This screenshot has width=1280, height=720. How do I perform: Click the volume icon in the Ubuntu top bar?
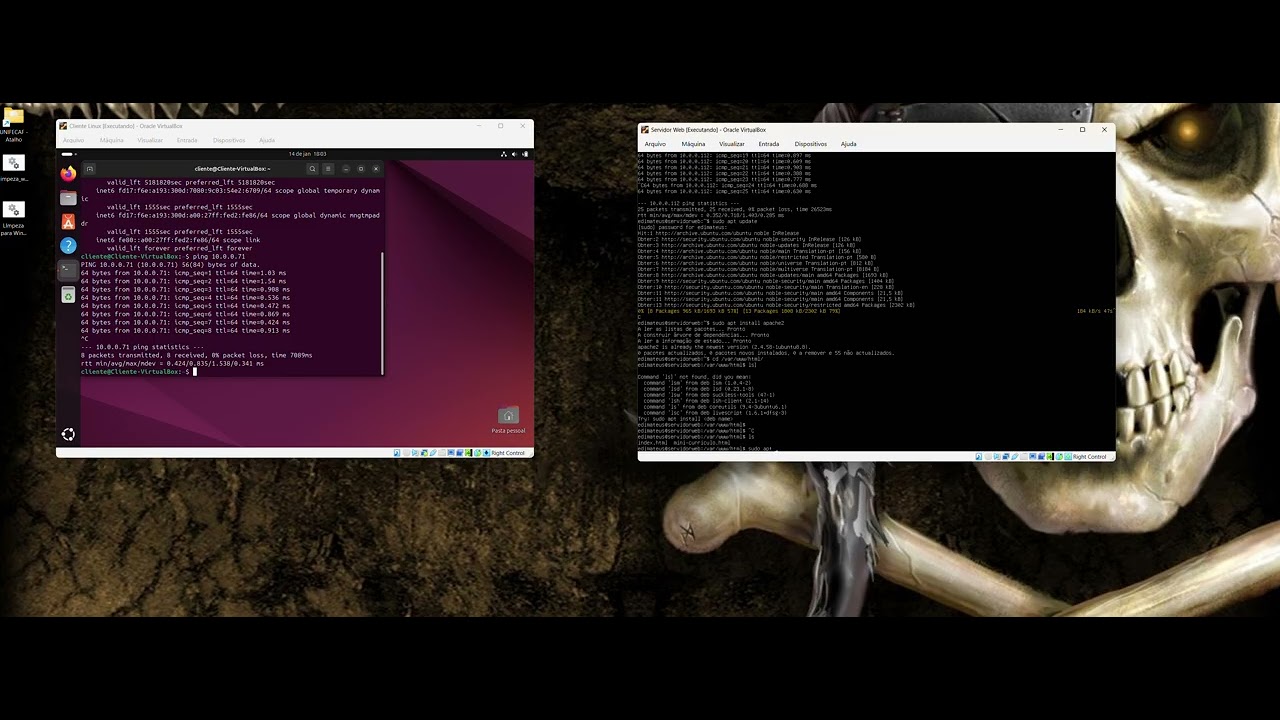click(514, 154)
